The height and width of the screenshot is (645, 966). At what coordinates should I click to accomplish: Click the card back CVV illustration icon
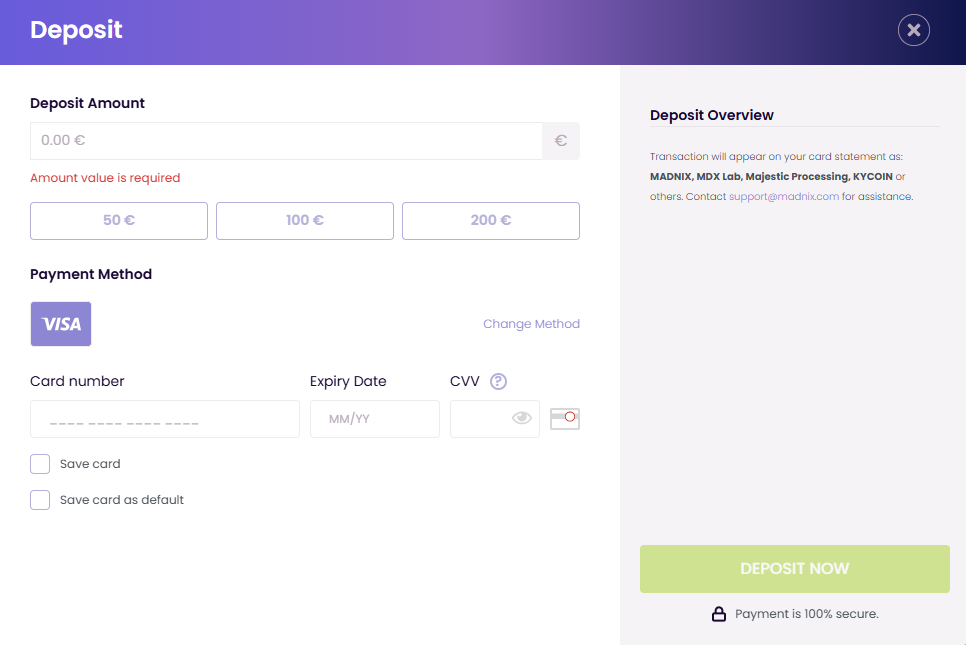(x=565, y=418)
